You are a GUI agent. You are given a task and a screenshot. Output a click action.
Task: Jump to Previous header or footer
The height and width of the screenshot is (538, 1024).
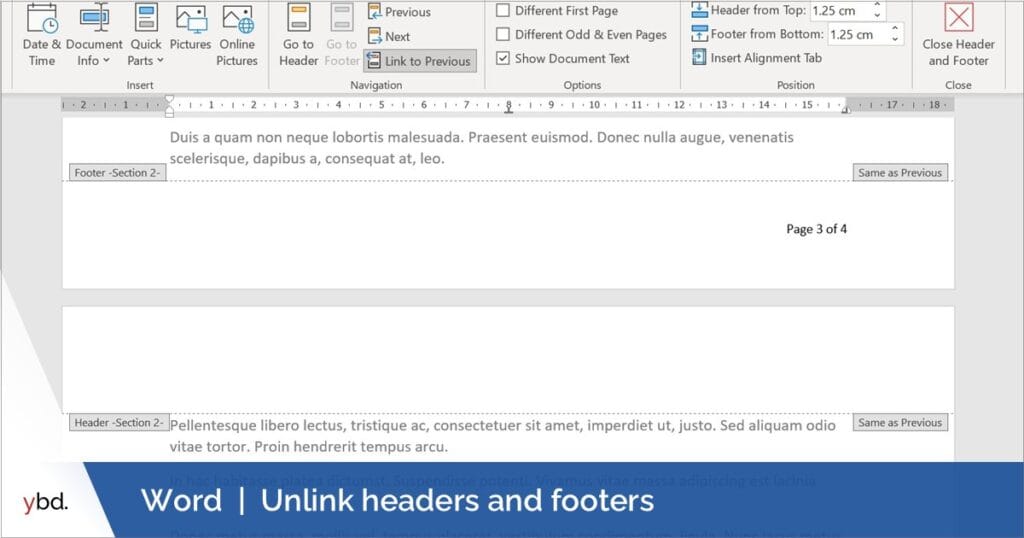398,12
